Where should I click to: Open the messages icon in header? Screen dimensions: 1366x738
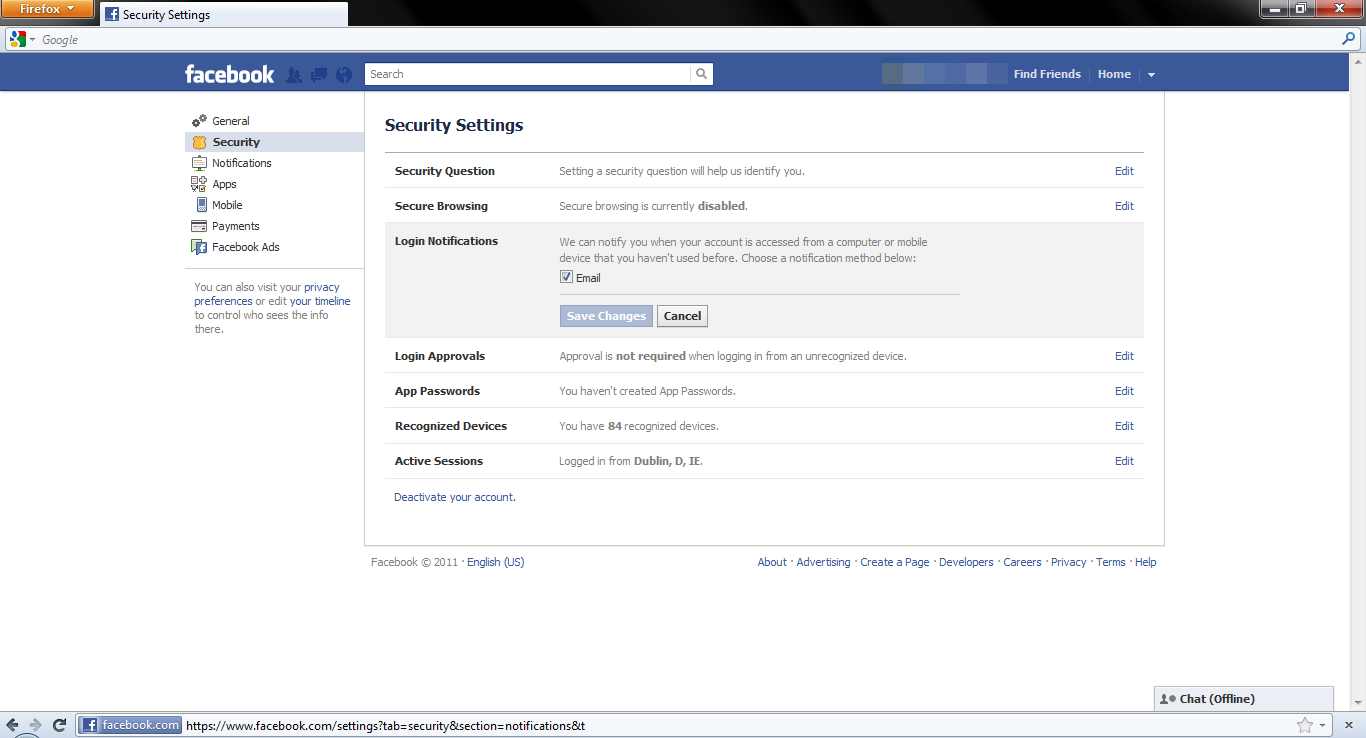click(x=319, y=75)
